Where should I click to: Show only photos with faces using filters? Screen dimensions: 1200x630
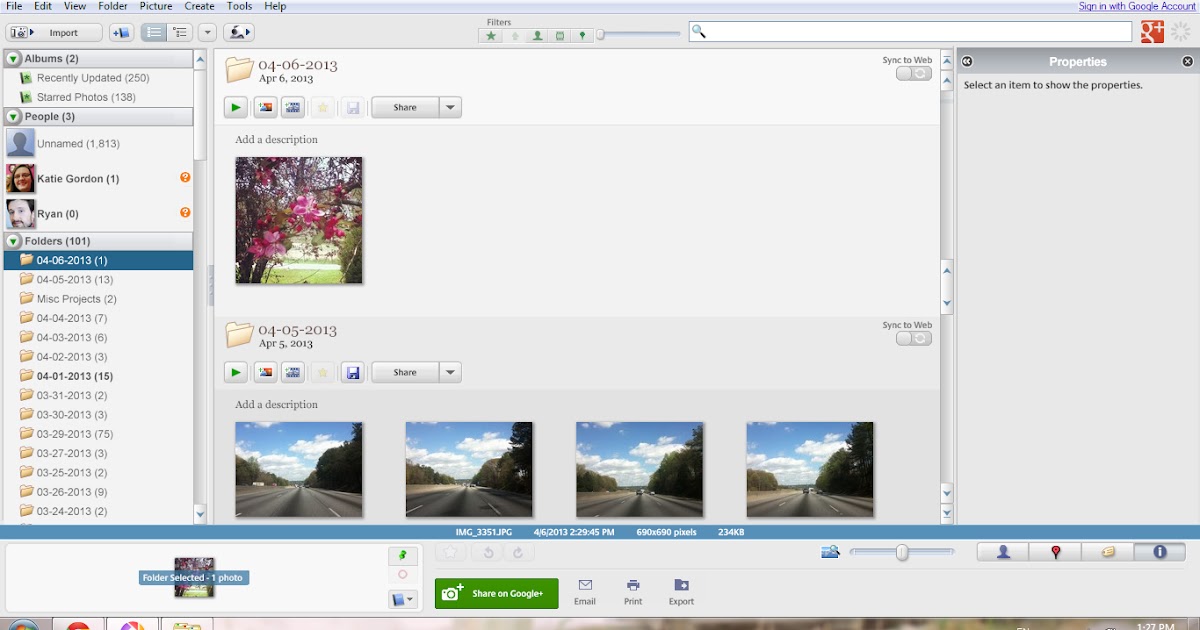coord(537,33)
